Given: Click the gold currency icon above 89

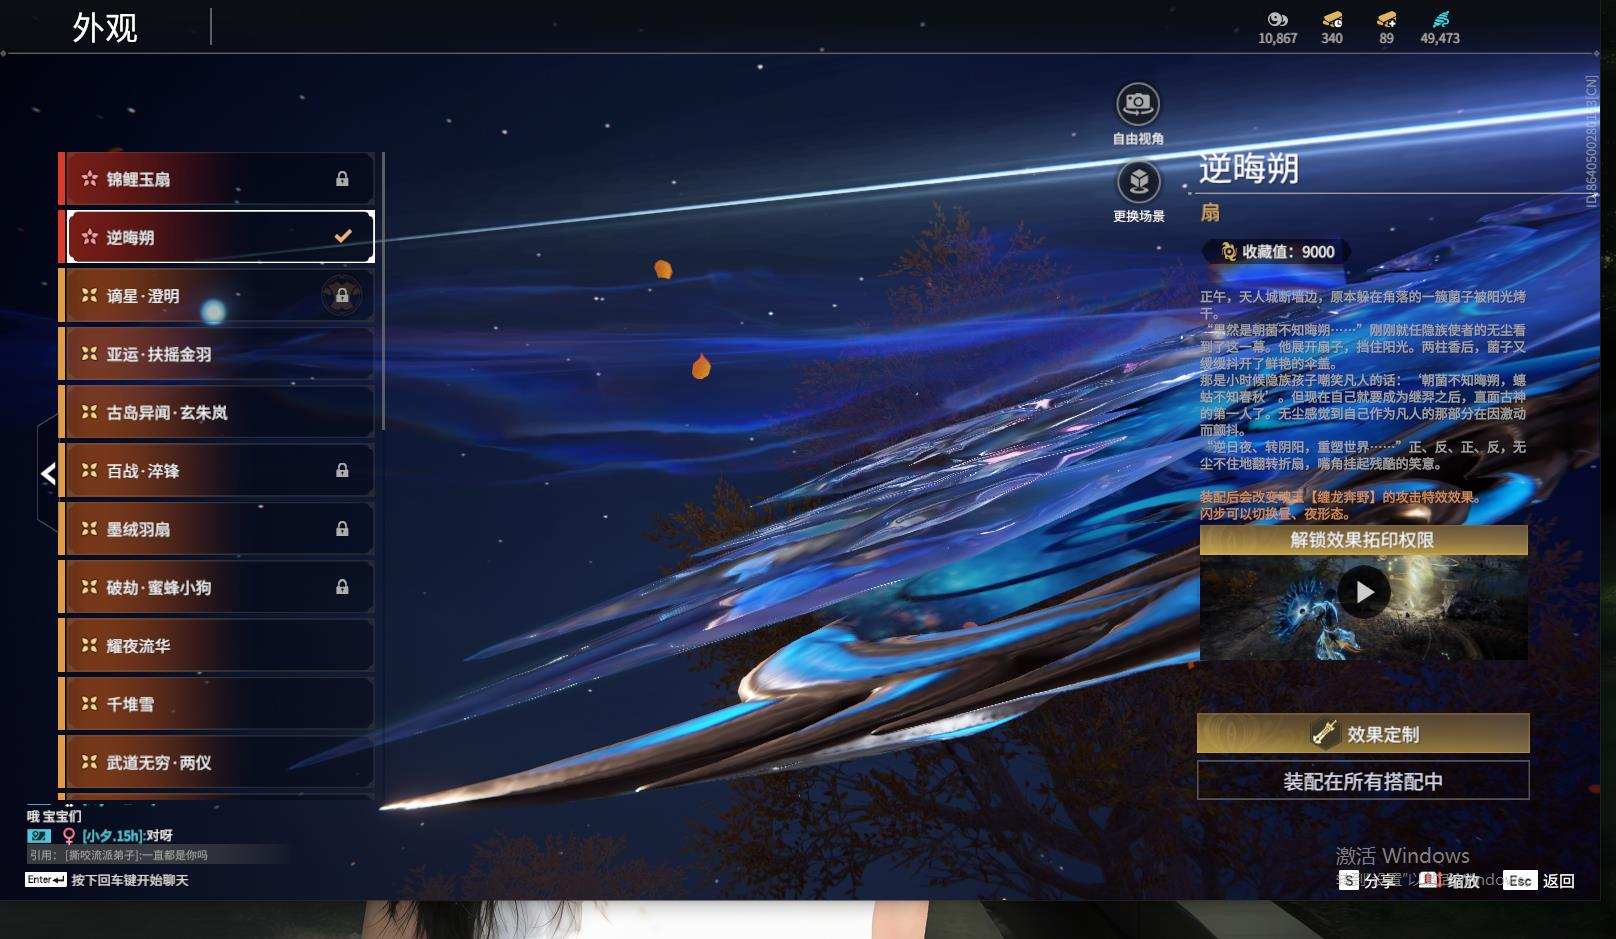Looking at the screenshot, I should (1386, 19).
